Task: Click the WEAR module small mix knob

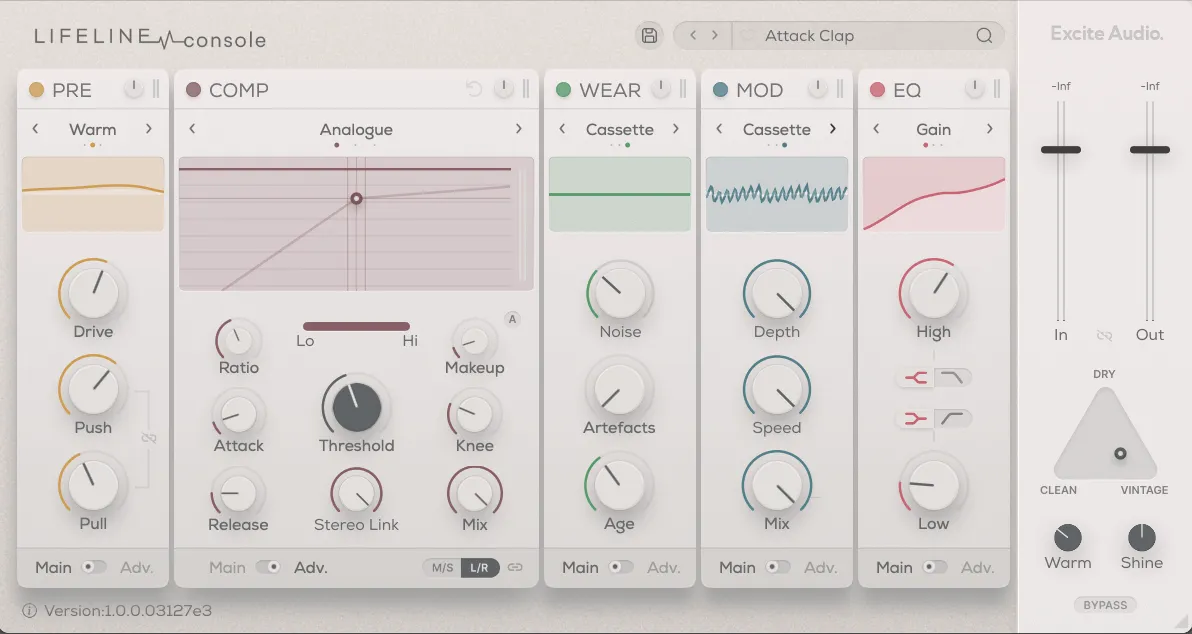Action: (x=661, y=89)
